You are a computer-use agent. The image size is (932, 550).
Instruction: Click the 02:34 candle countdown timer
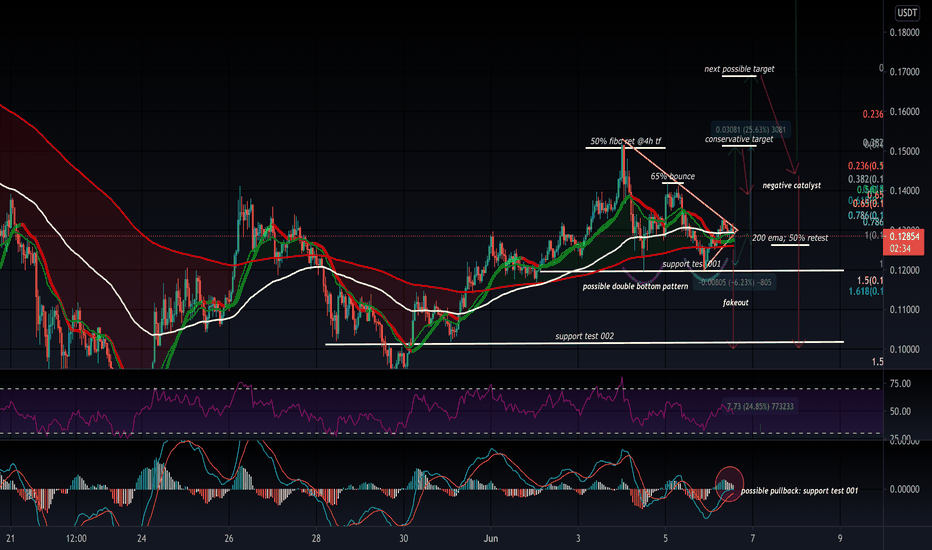pyautogui.click(x=900, y=248)
